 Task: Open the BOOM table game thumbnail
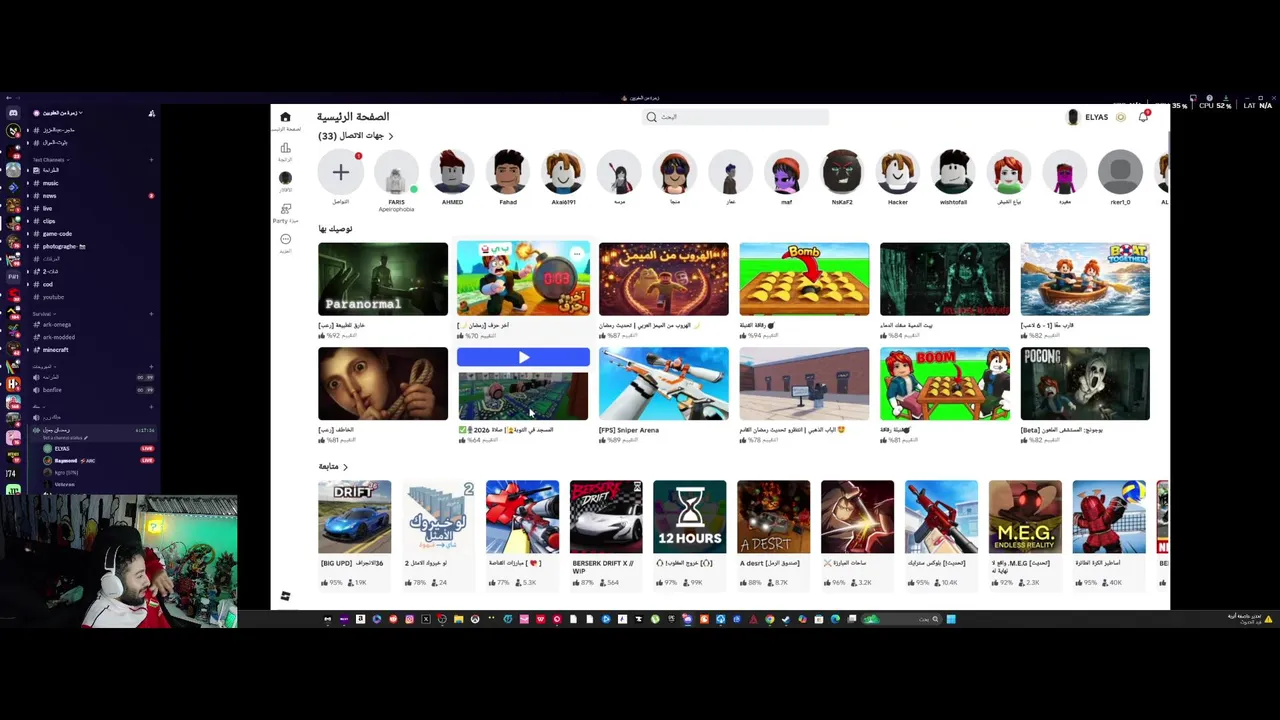click(x=945, y=384)
